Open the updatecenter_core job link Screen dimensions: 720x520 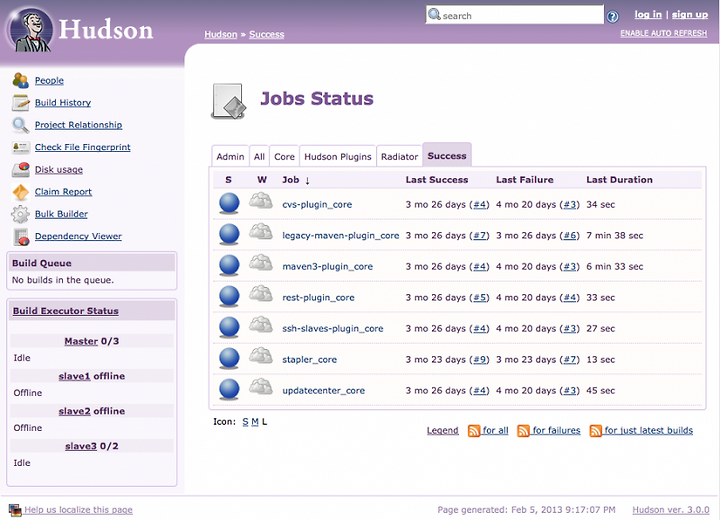click(323, 390)
